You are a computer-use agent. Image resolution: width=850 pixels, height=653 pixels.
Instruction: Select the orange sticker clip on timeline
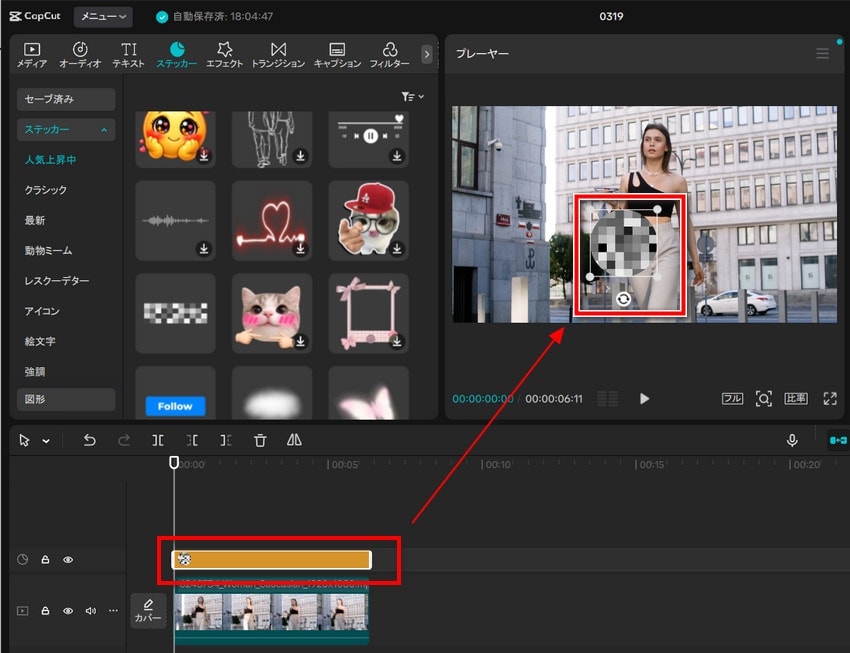pos(272,560)
